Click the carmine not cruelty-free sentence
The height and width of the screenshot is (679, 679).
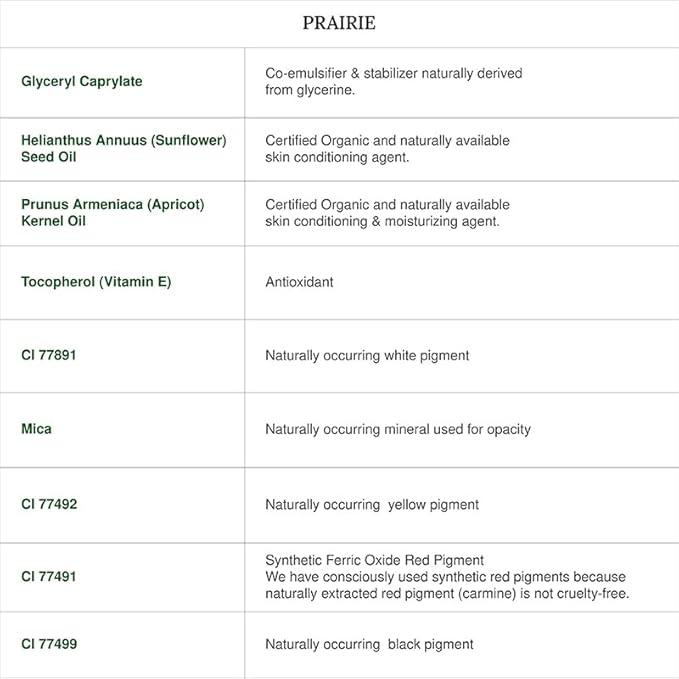point(446,586)
